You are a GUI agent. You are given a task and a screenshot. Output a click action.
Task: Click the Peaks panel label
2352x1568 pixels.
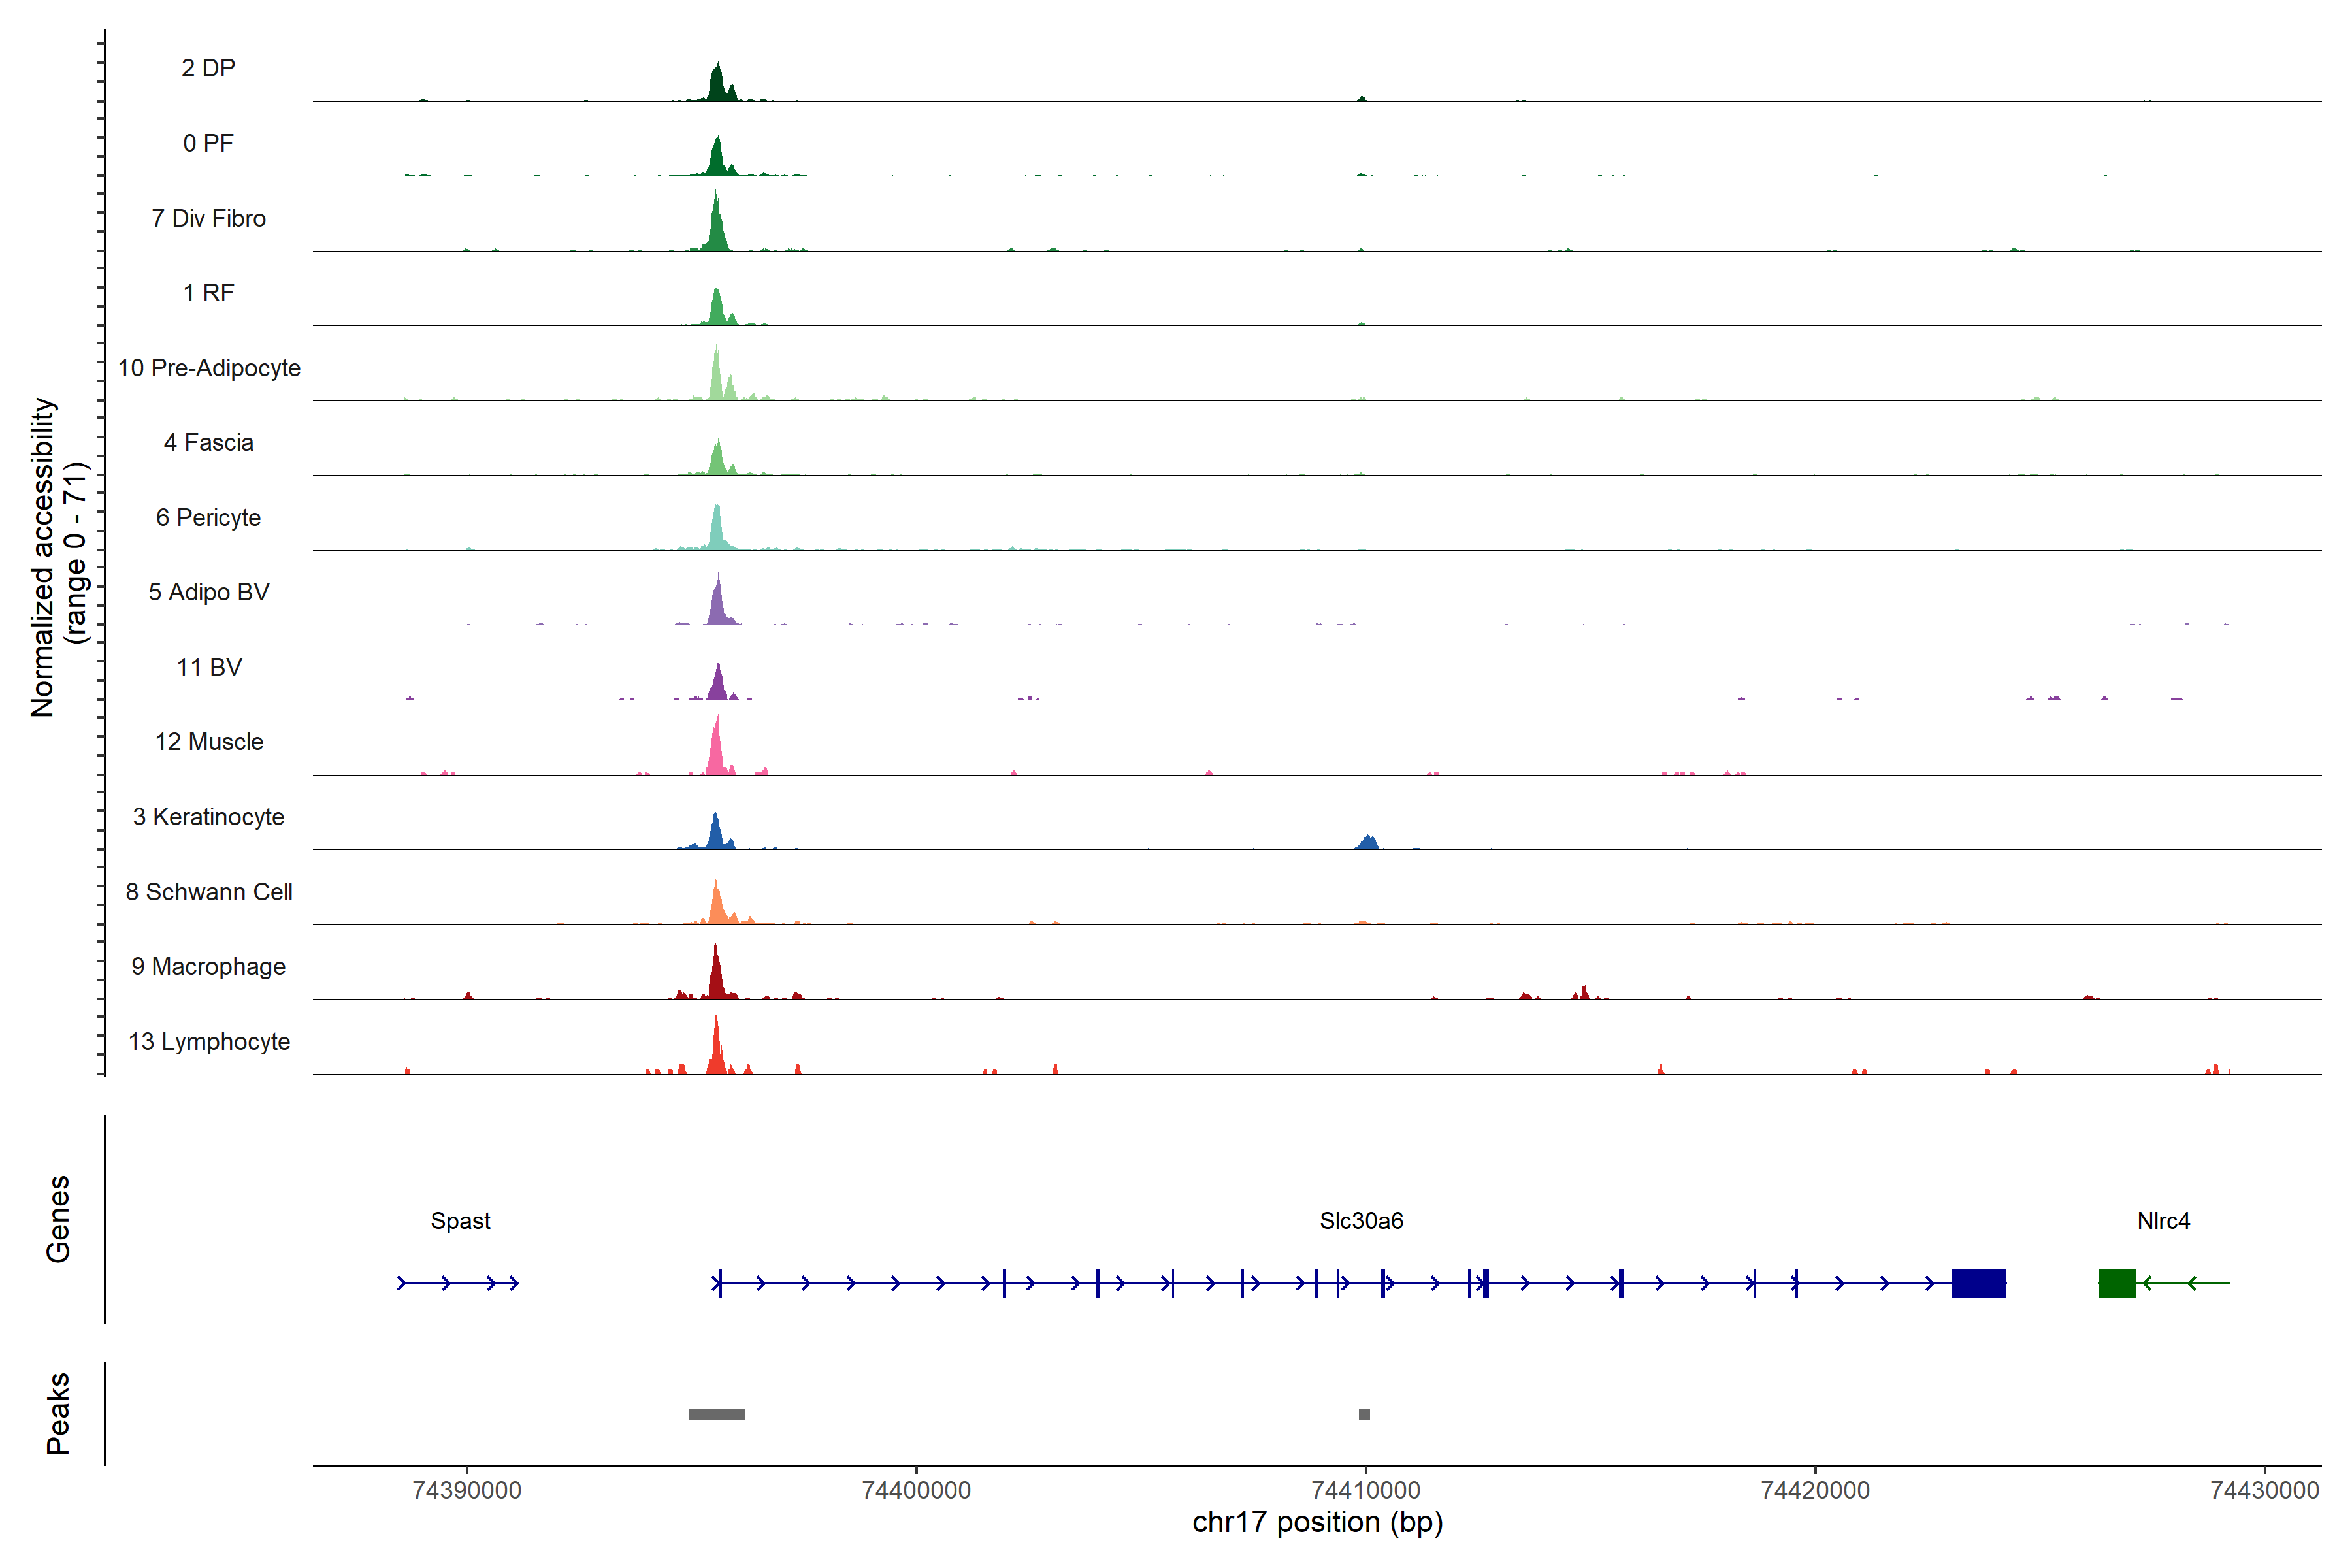pos(58,1412)
